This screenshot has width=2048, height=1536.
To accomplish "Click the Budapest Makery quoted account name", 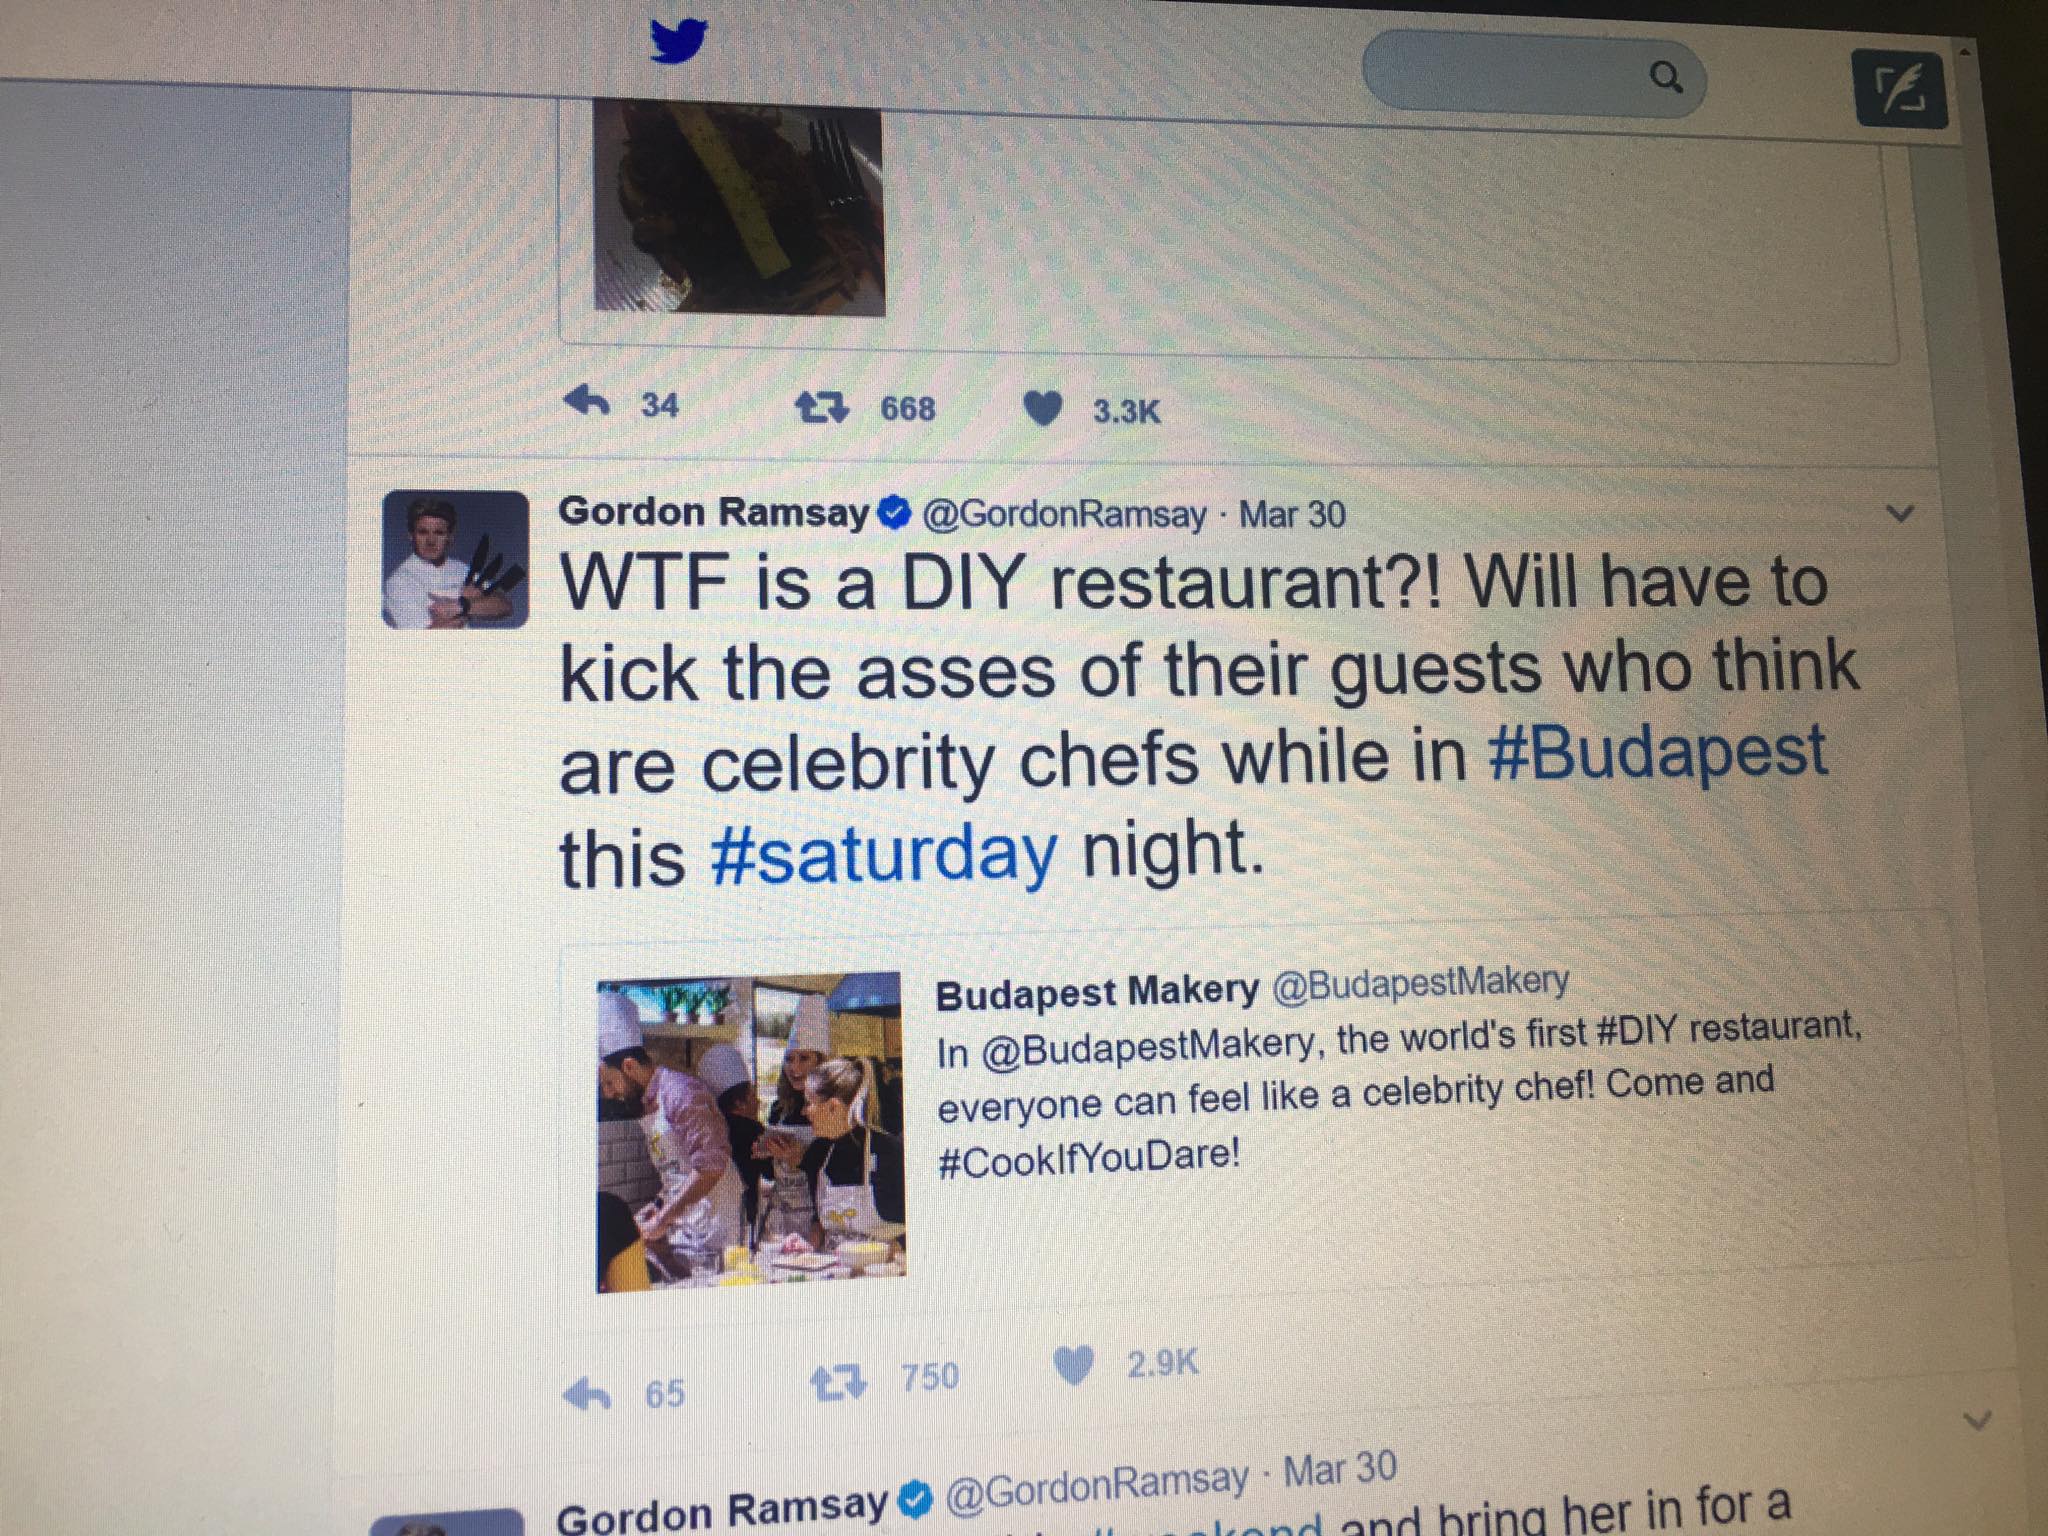I will pos(1097,992).
